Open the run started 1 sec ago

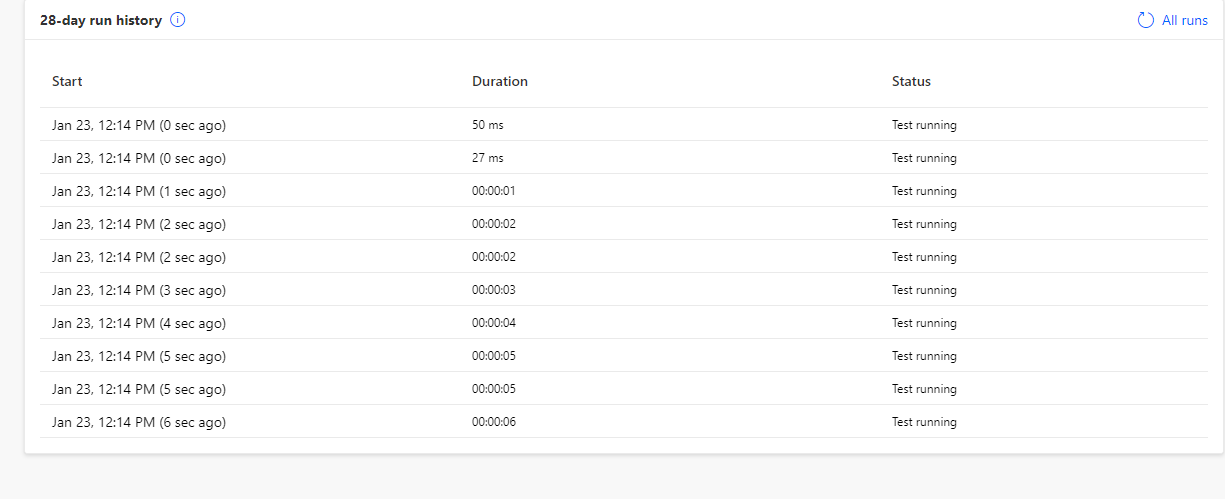tap(139, 191)
